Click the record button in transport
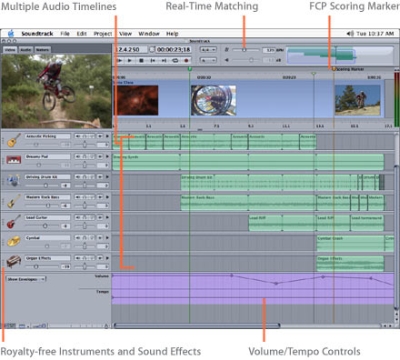The height and width of the screenshot is (360, 400). pos(186,60)
